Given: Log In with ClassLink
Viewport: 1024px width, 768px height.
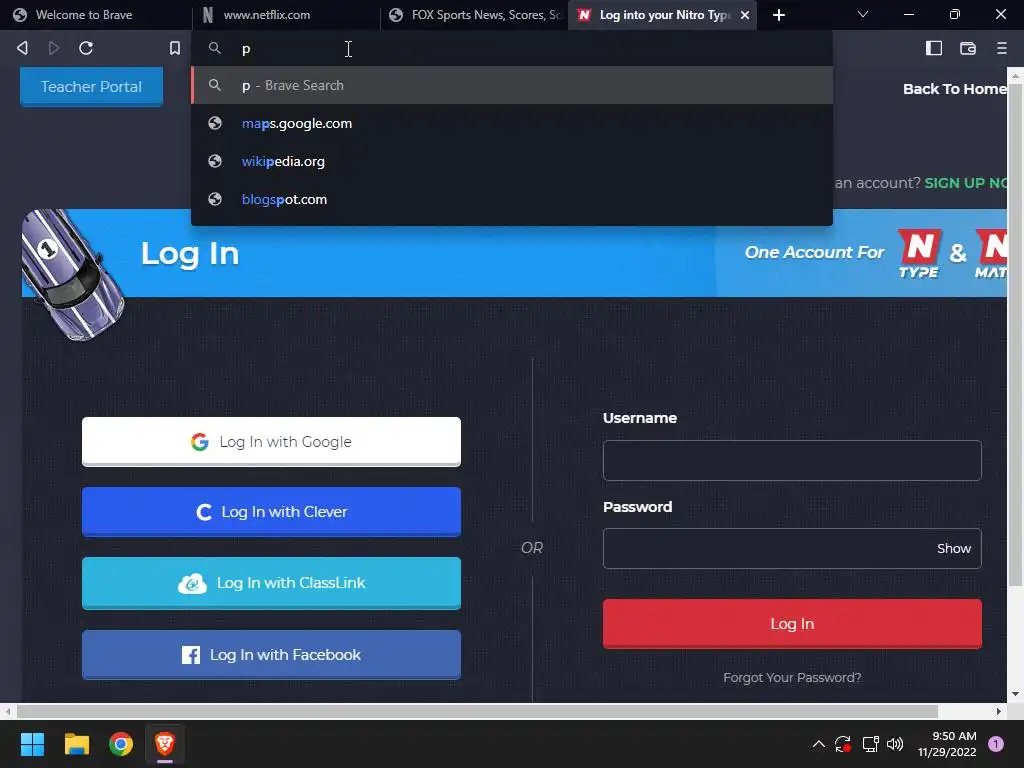Looking at the screenshot, I should (271, 583).
